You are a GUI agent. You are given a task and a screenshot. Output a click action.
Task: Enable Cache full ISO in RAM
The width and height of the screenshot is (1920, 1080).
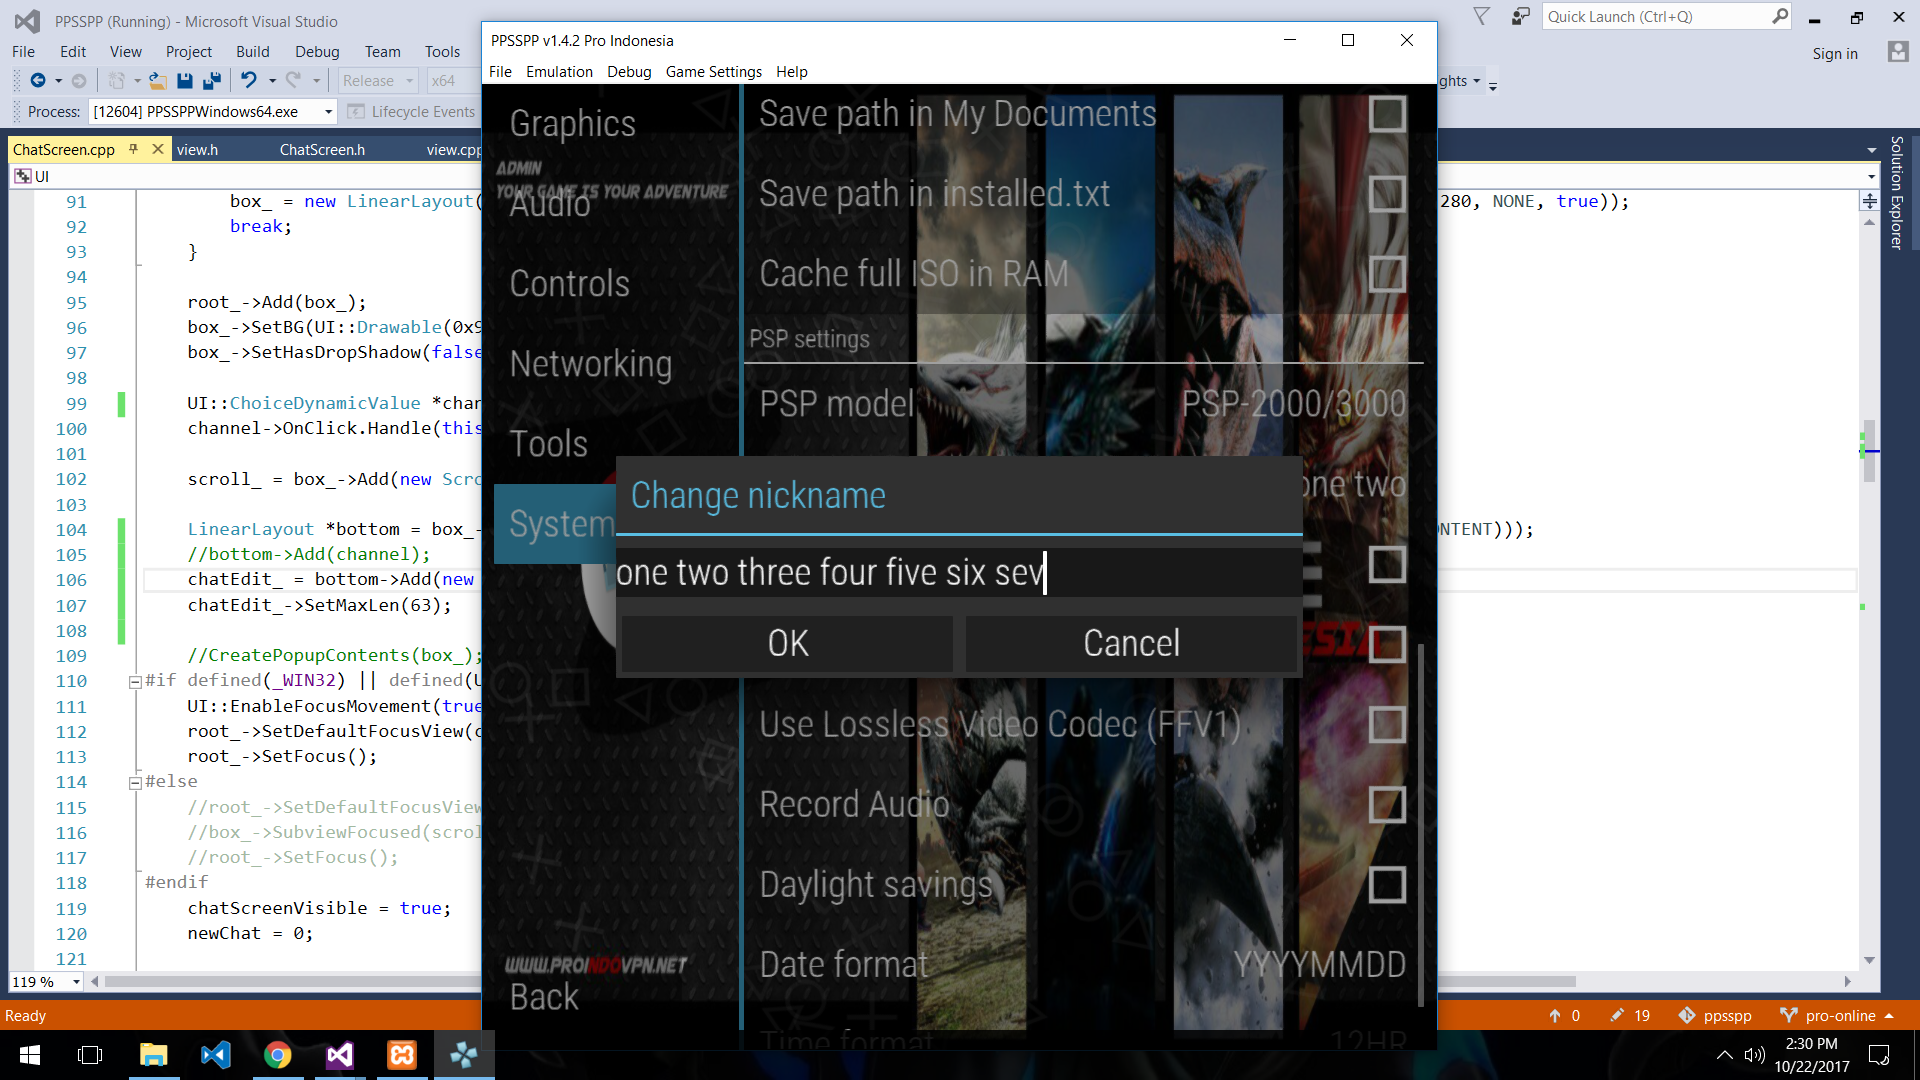click(x=1387, y=273)
